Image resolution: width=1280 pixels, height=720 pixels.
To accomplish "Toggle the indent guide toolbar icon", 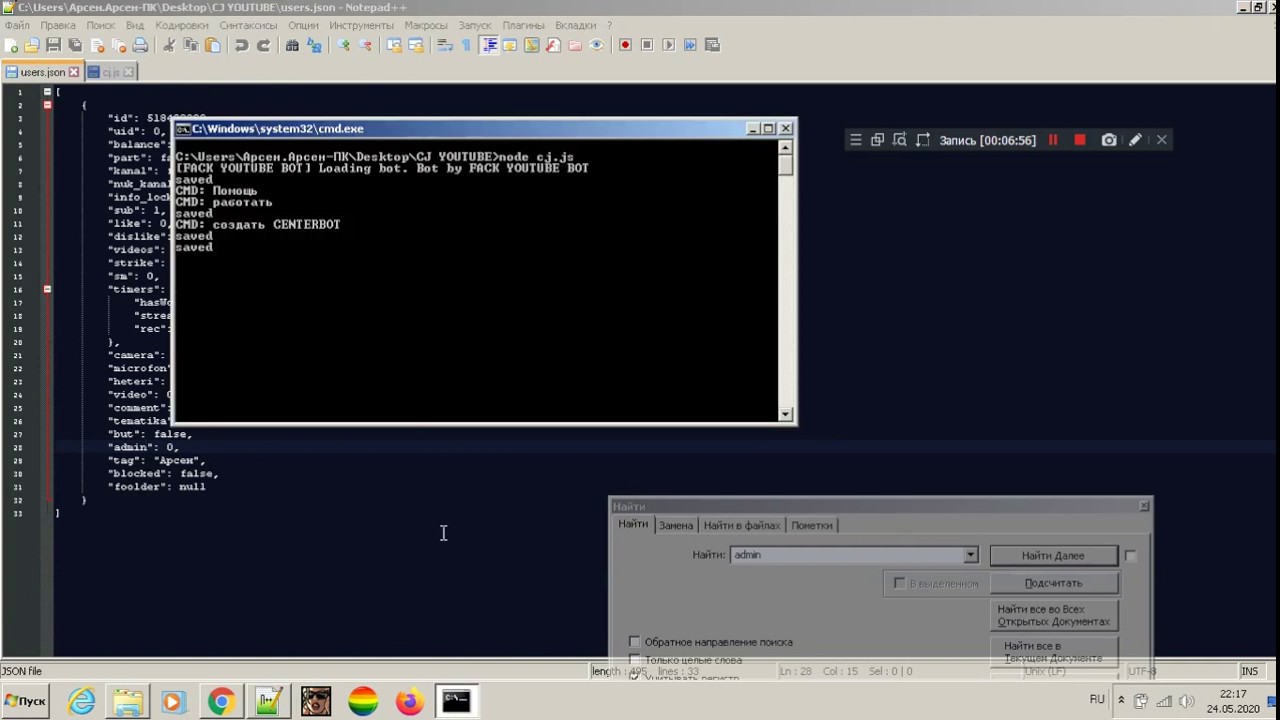I will point(489,45).
